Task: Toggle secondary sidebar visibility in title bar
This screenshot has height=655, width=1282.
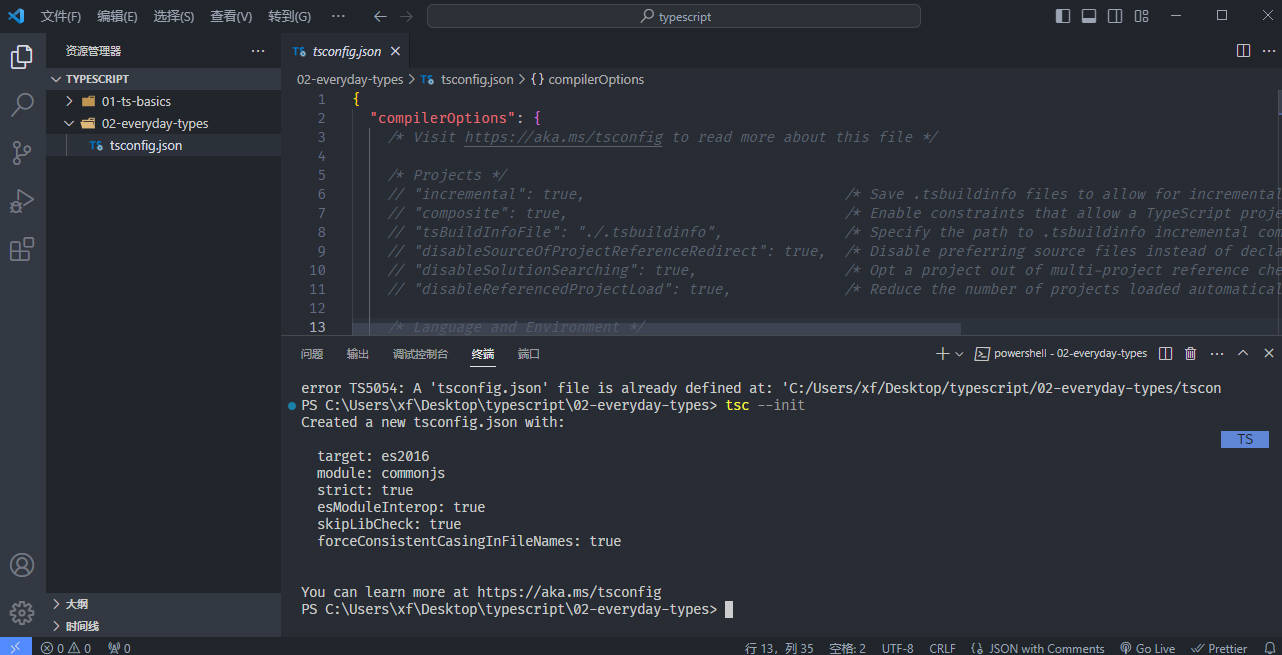Action: tap(1115, 16)
